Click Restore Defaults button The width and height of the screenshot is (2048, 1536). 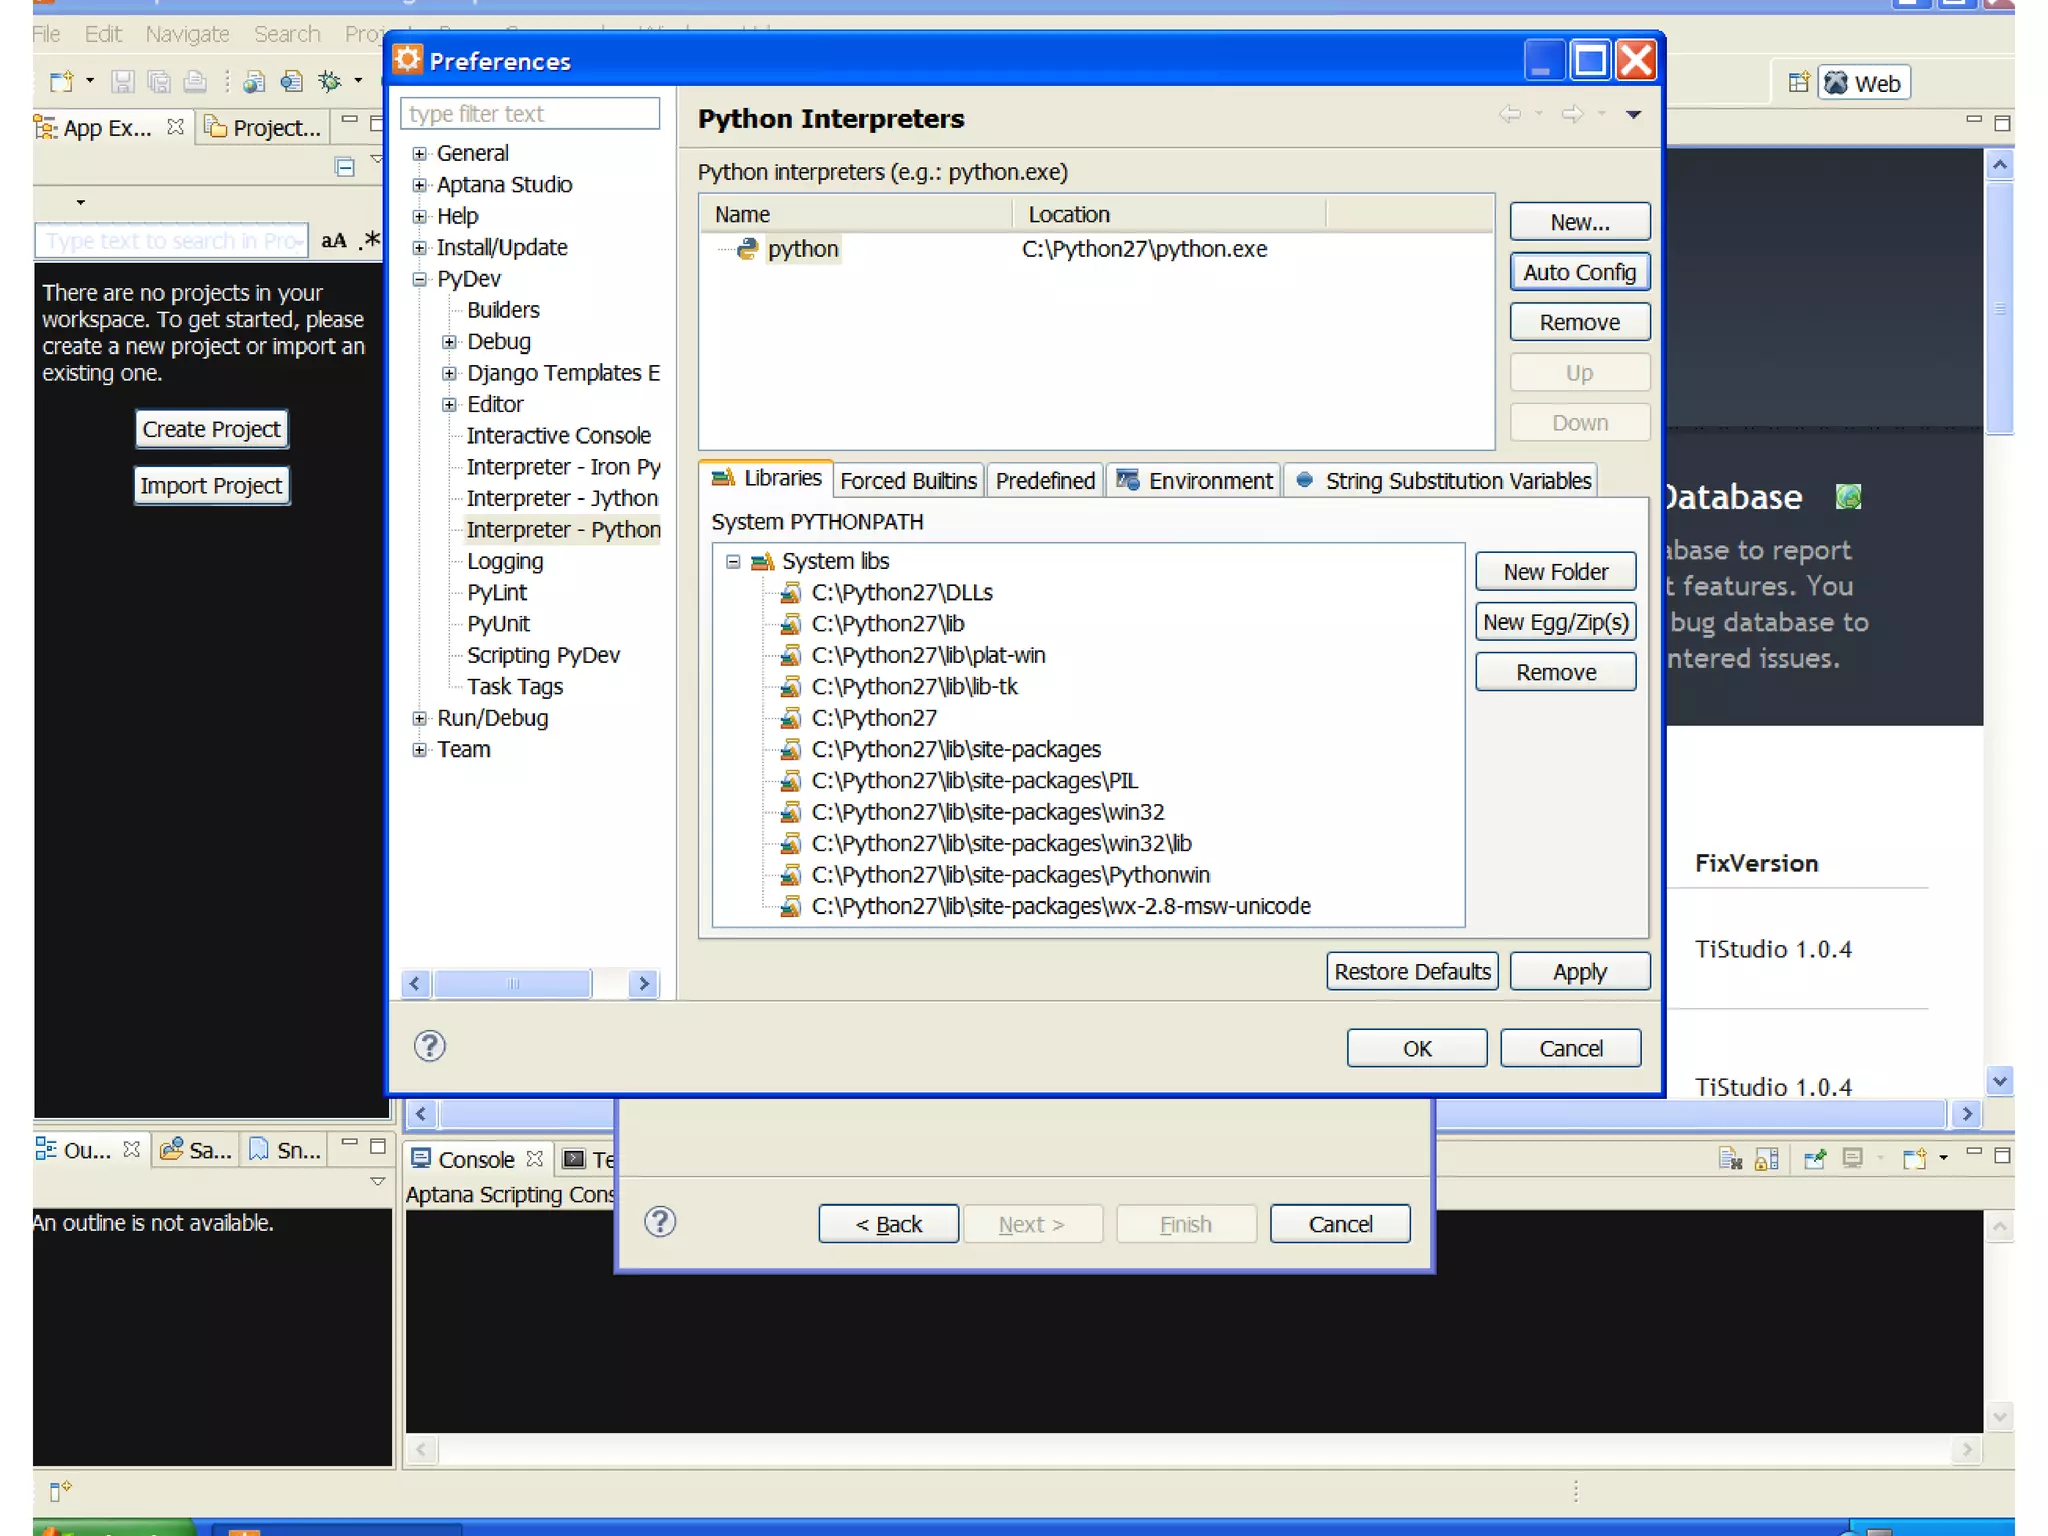1412,972
